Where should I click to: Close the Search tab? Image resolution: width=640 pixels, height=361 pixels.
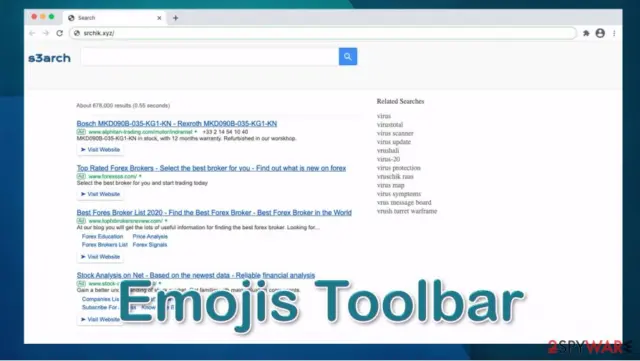pos(159,18)
